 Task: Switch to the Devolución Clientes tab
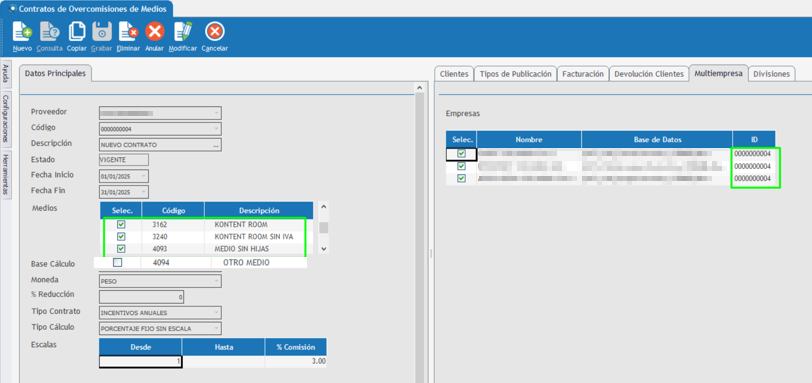coord(649,74)
